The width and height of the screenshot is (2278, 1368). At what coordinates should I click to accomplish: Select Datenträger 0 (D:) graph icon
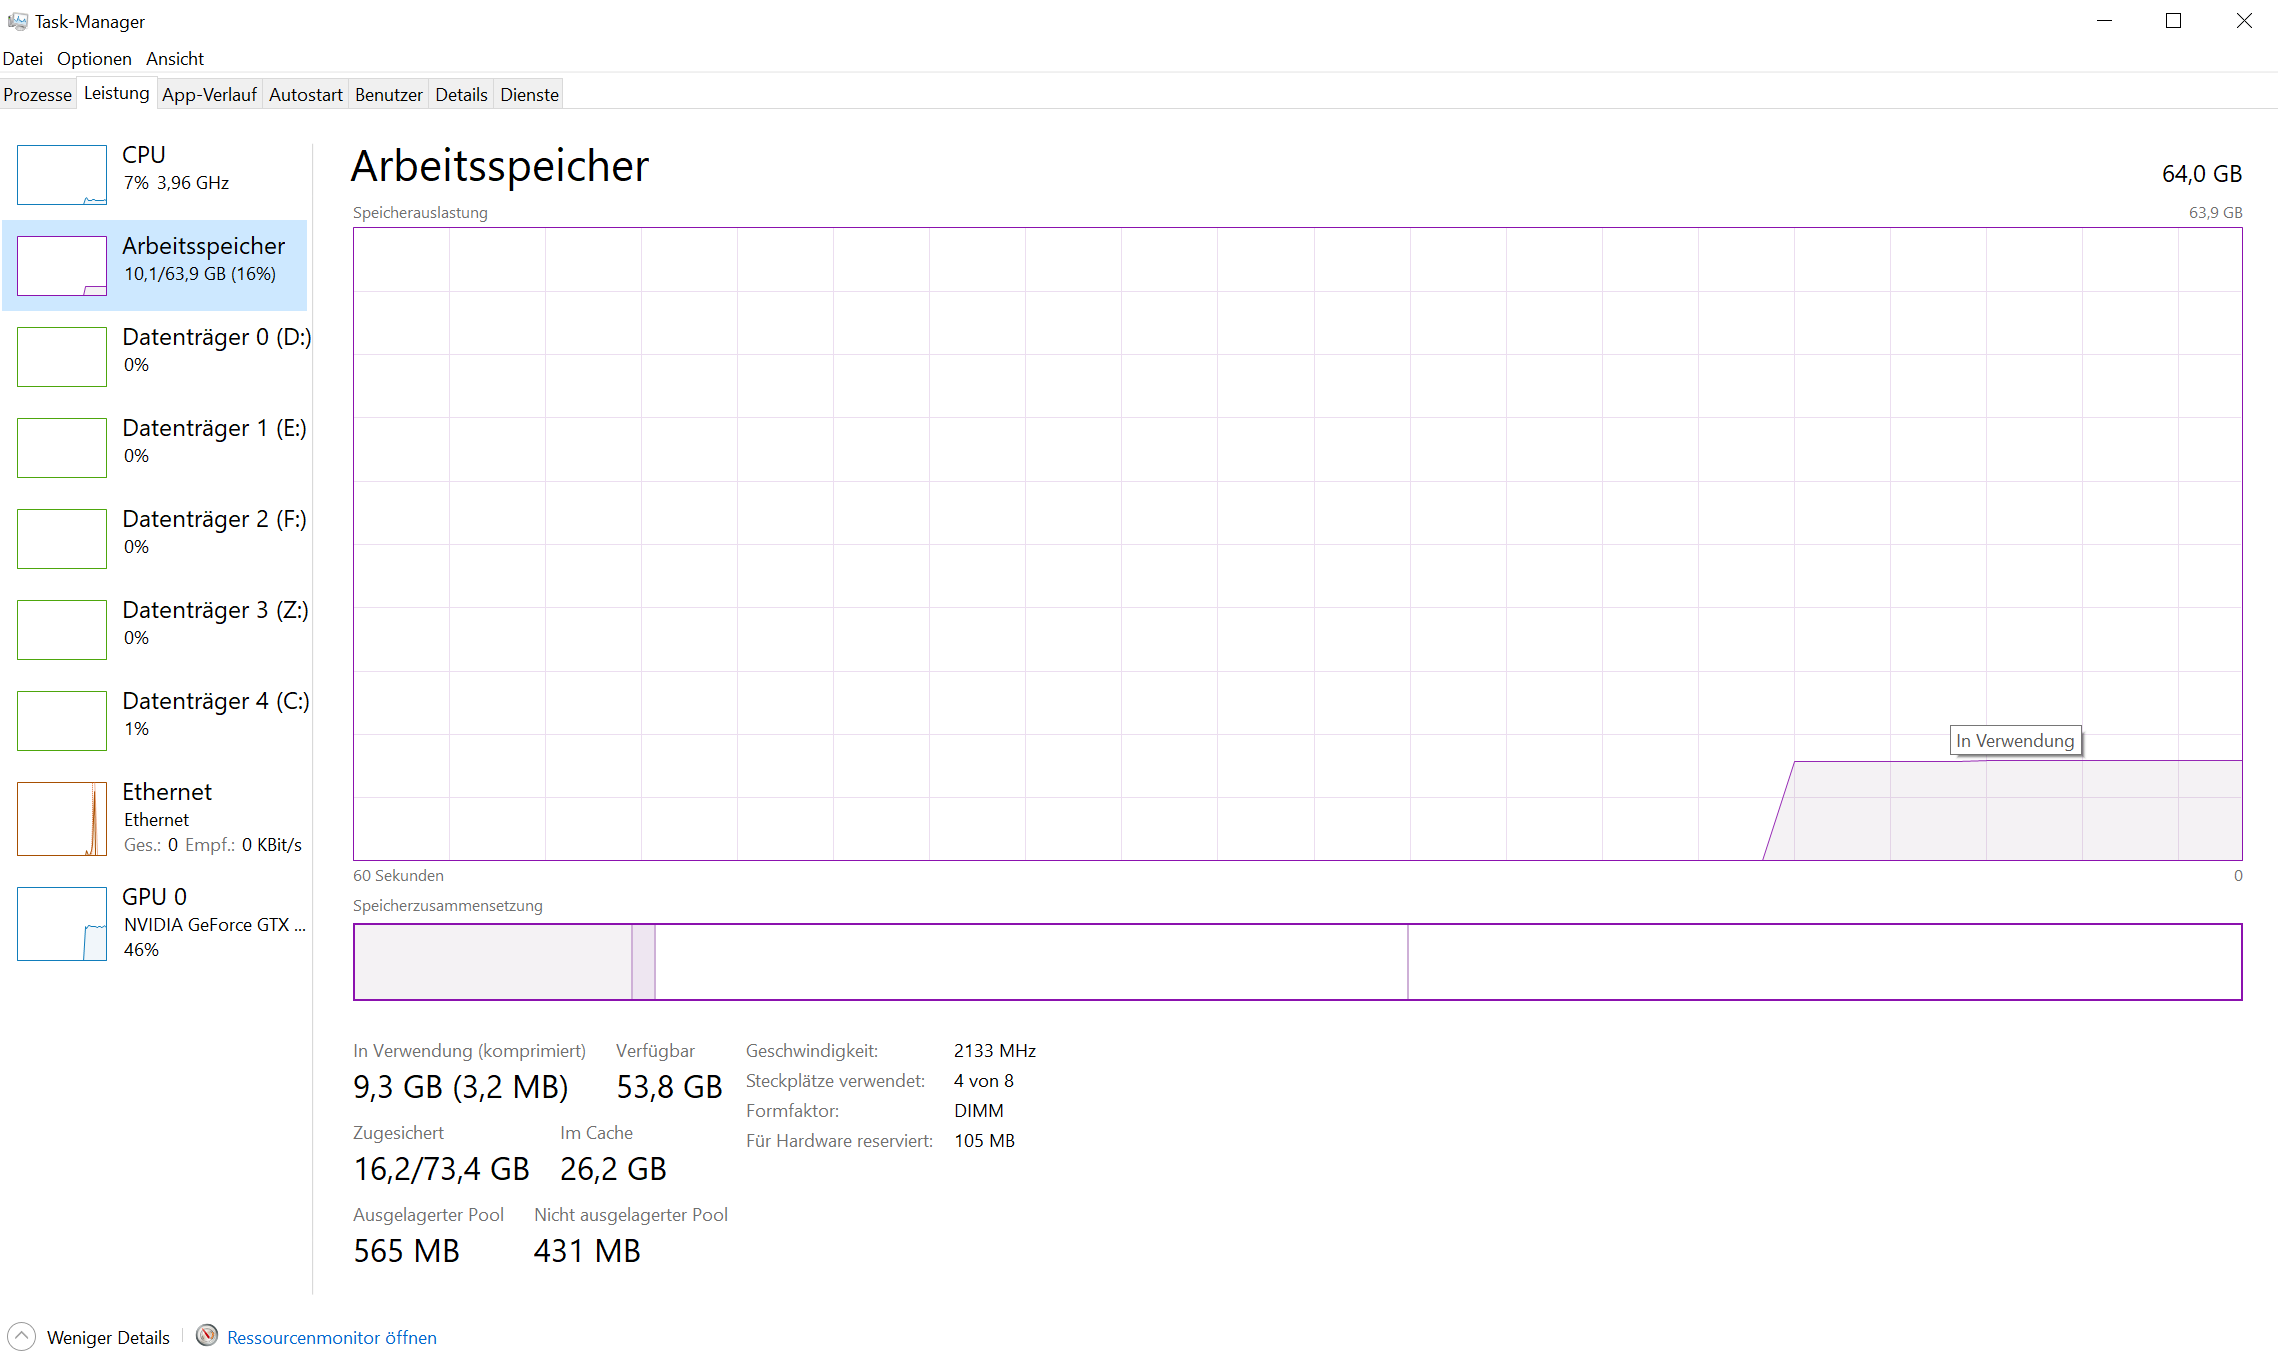click(x=61, y=357)
